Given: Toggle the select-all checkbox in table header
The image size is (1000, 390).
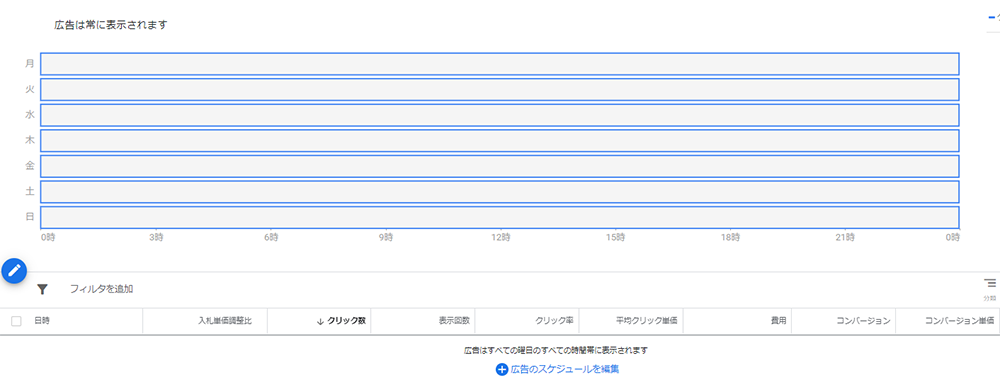Looking at the screenshot, I should 17,321.
